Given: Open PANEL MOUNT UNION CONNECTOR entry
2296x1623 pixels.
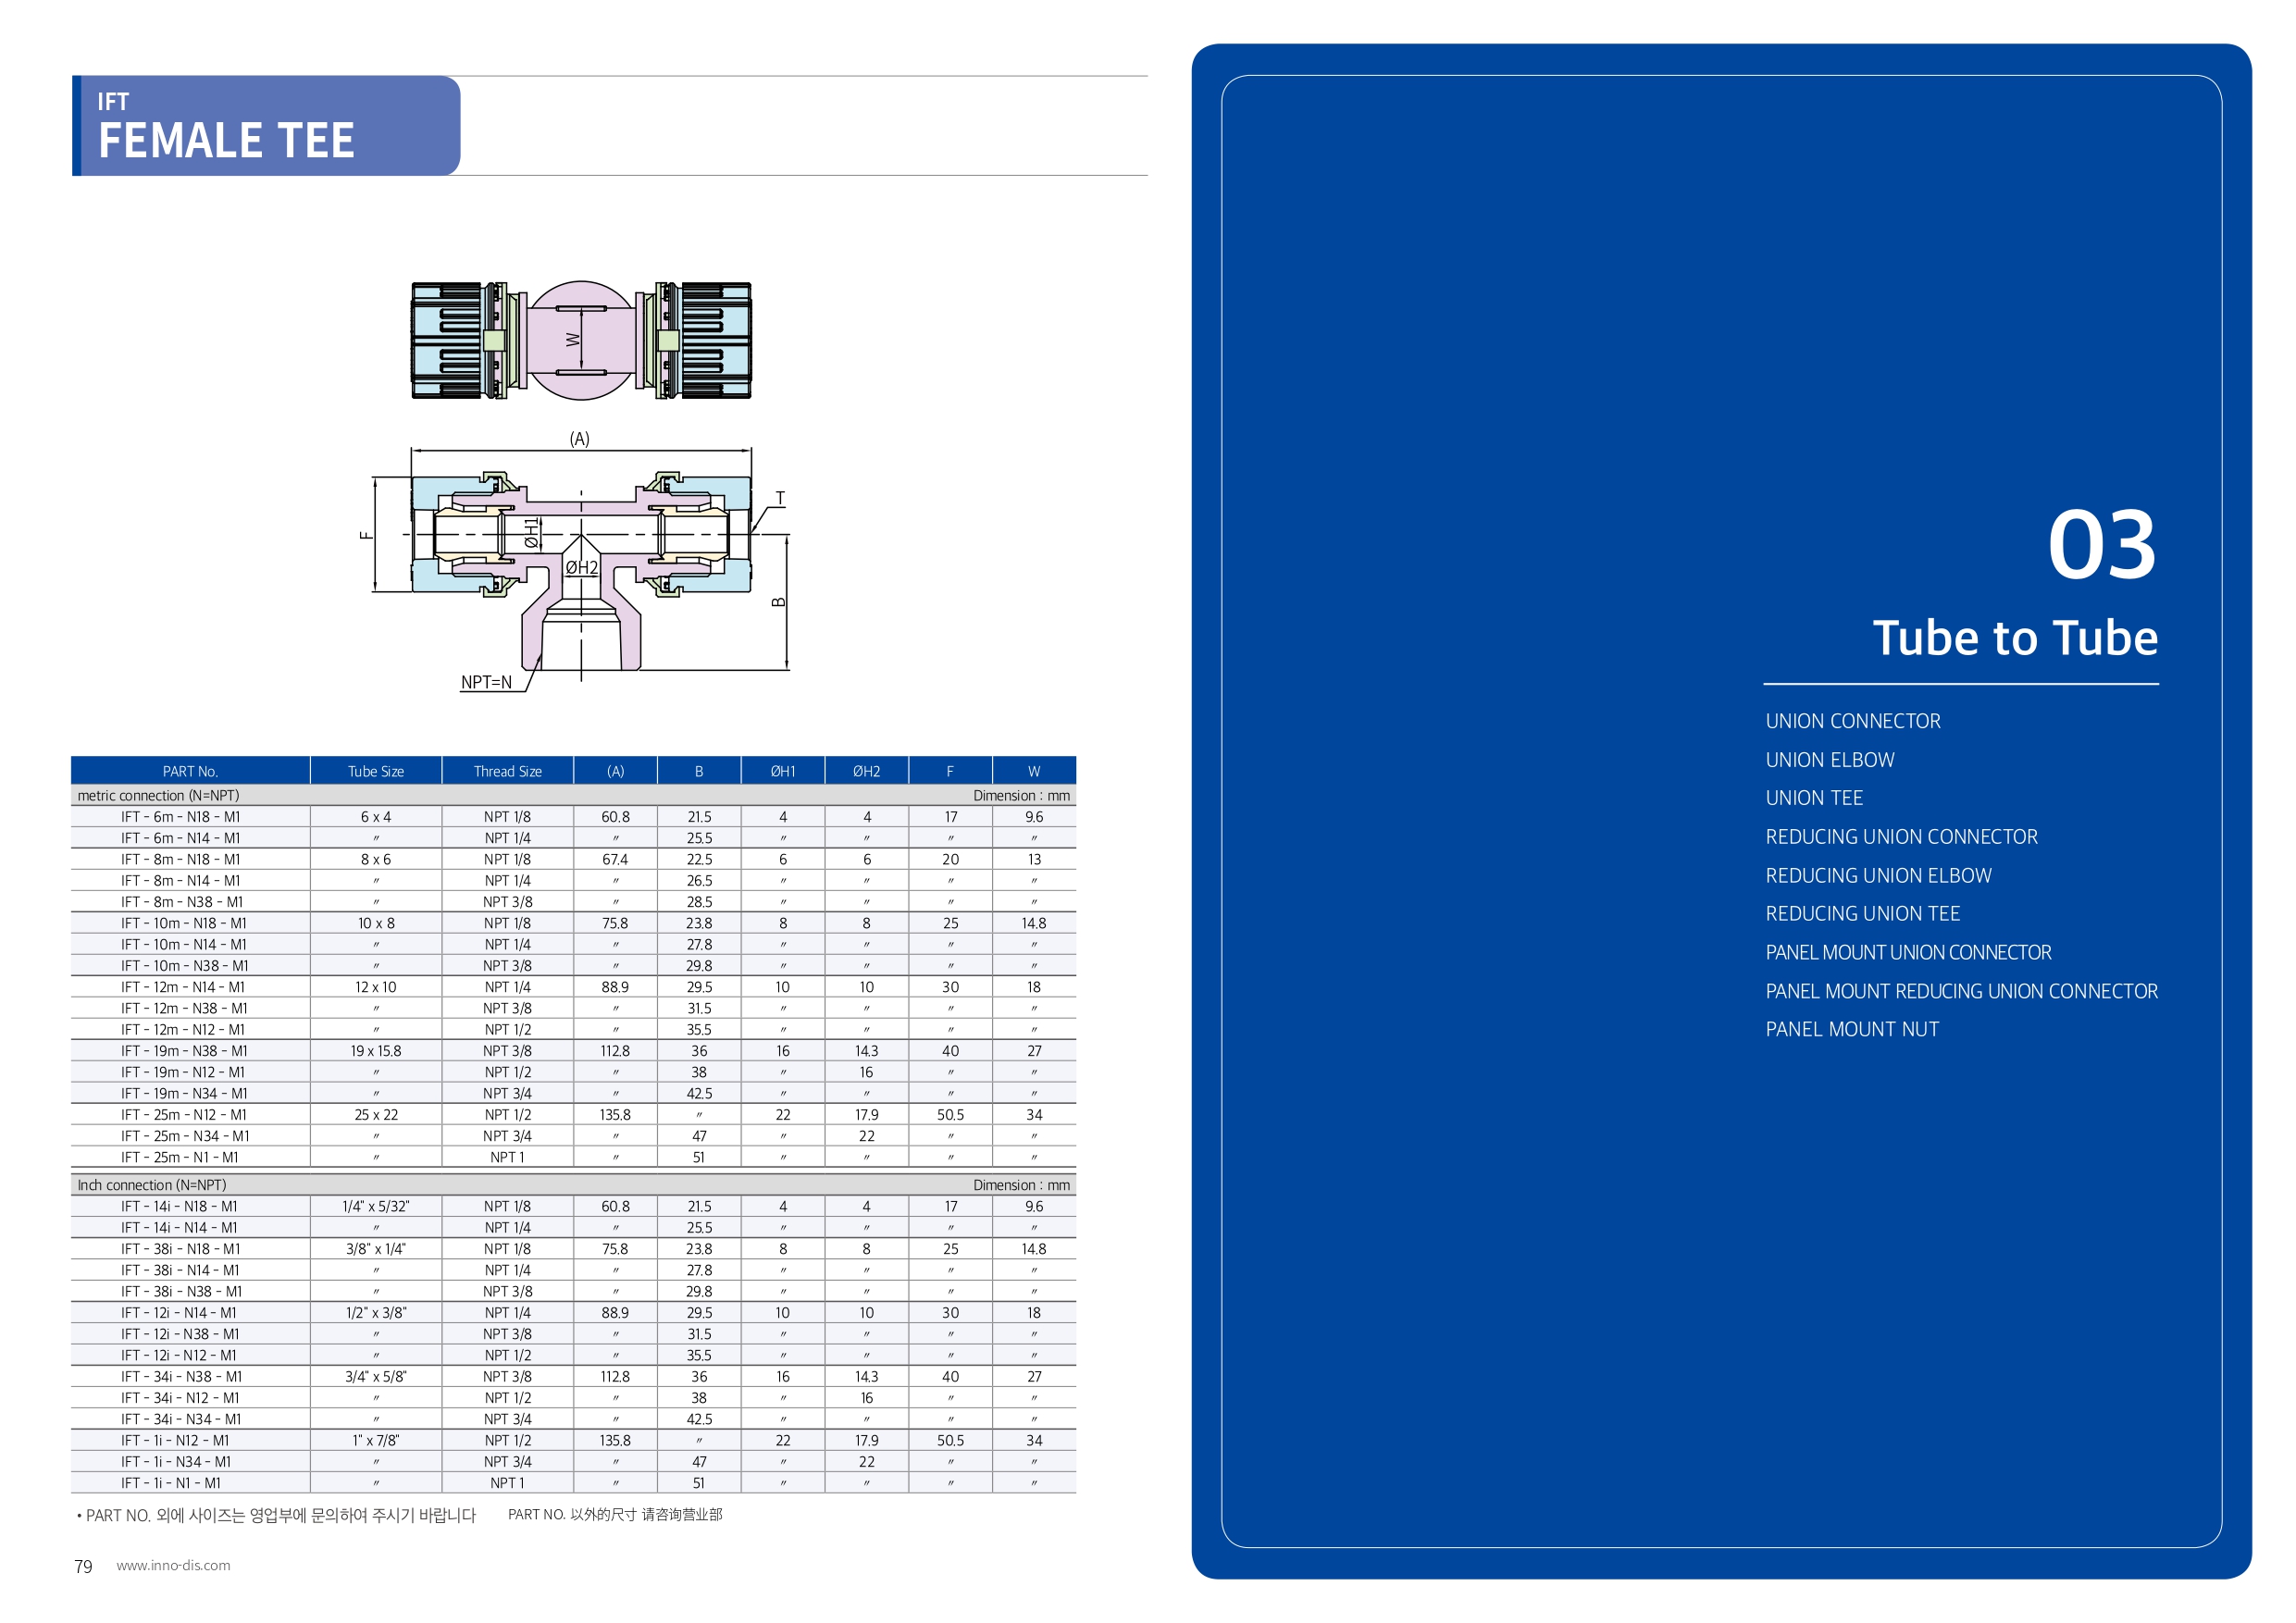Looking at the screenshot, I should pos(1907,953).
